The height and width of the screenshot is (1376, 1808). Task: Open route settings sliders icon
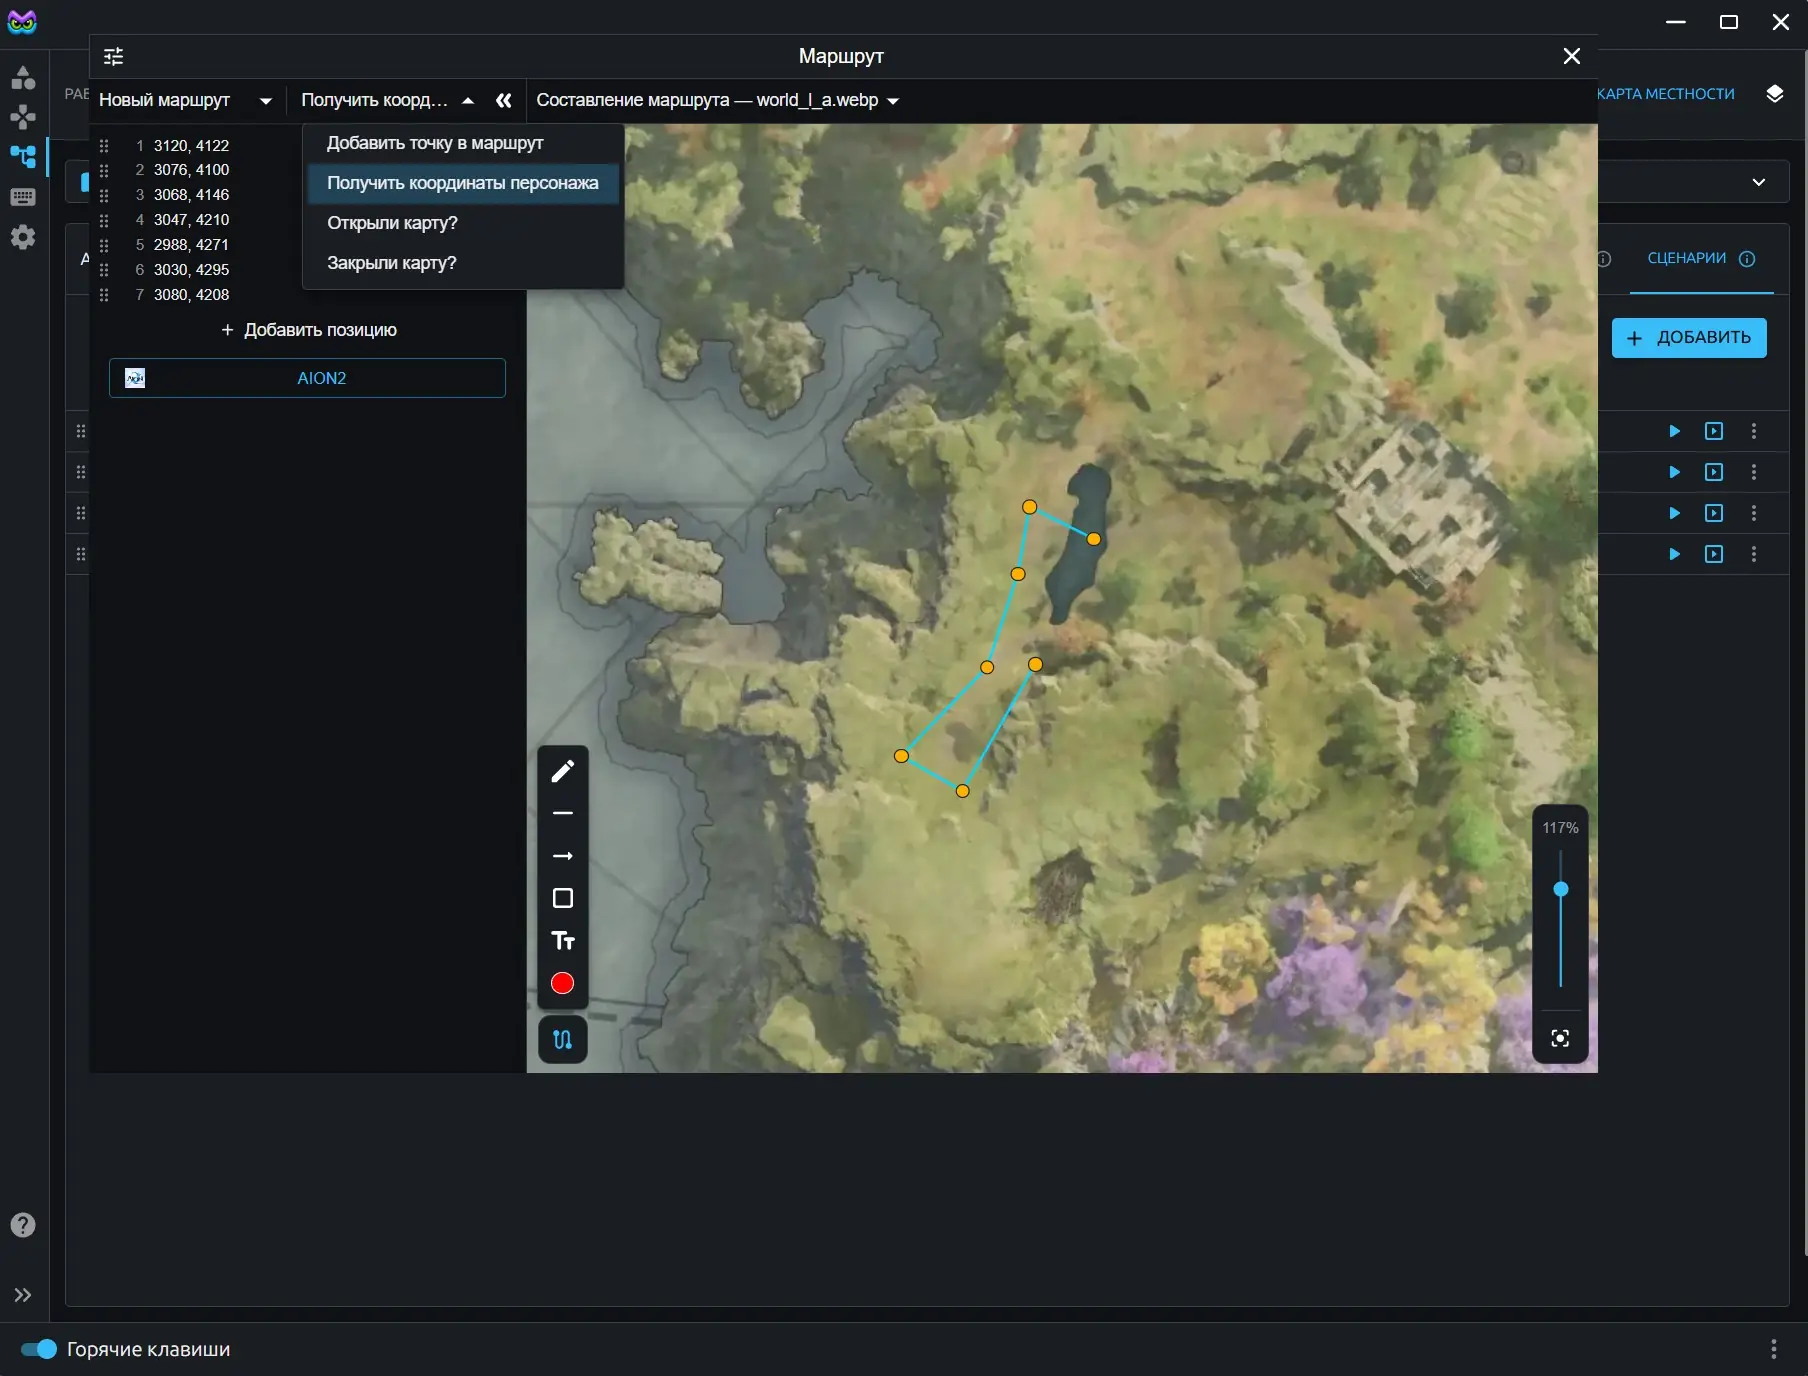pyautogui.click(x=114, y=56)
